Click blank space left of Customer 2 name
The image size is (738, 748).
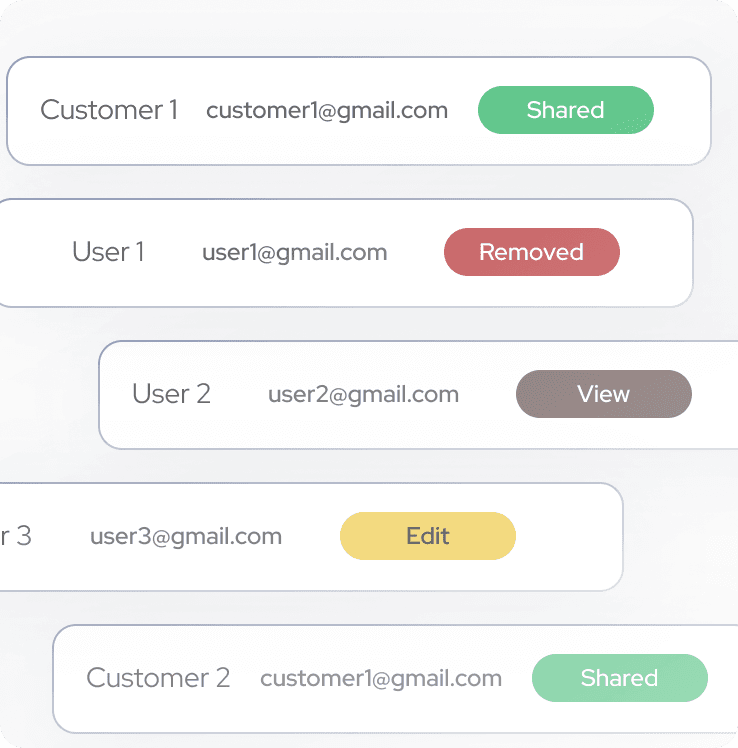click(x=70, y=678)
